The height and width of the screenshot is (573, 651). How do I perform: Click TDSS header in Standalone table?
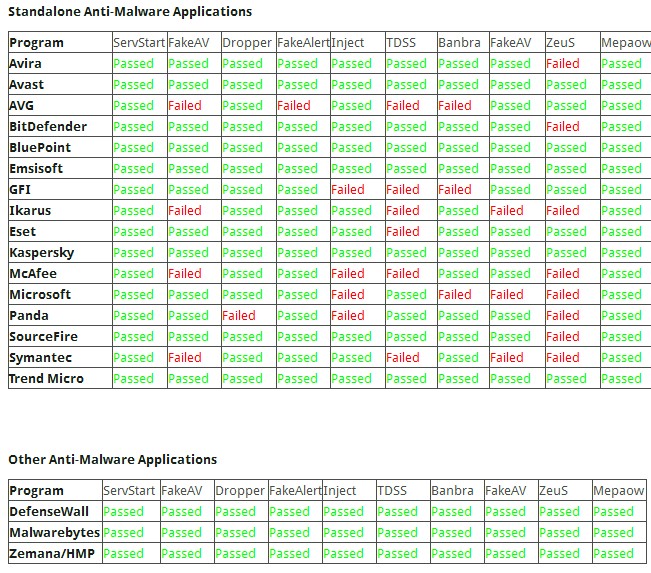click(x=401, y=42)
